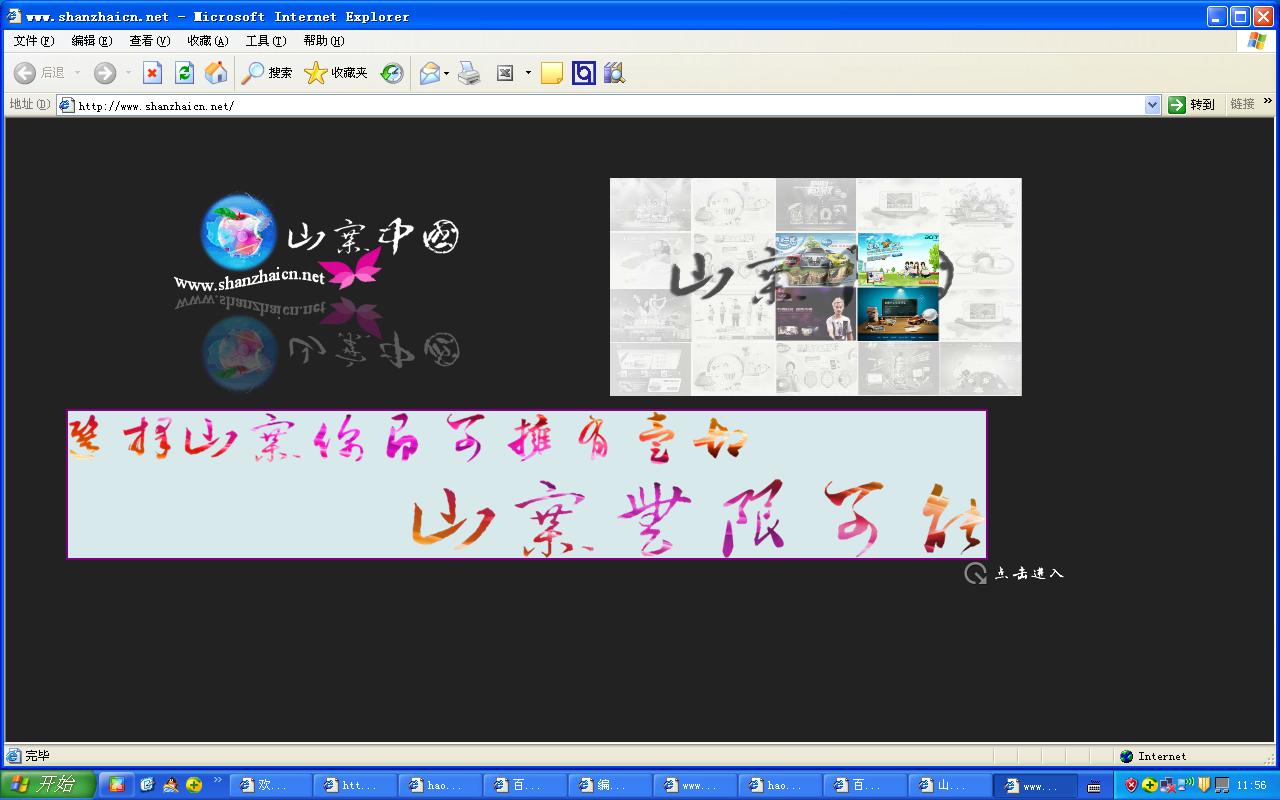Click the collage thumbnail image
Viewport: 1280px width, 800px height.
(x=815, y=287)
